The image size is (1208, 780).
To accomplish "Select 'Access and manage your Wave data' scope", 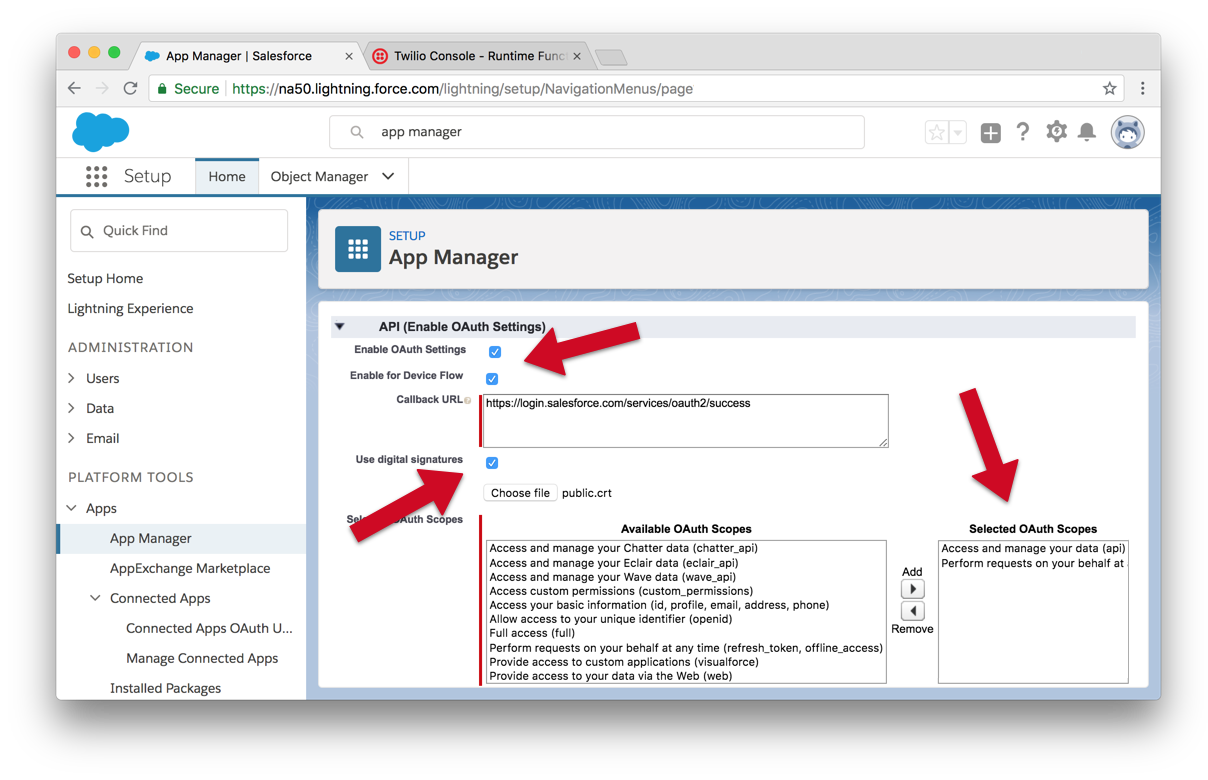I will 612,577.
